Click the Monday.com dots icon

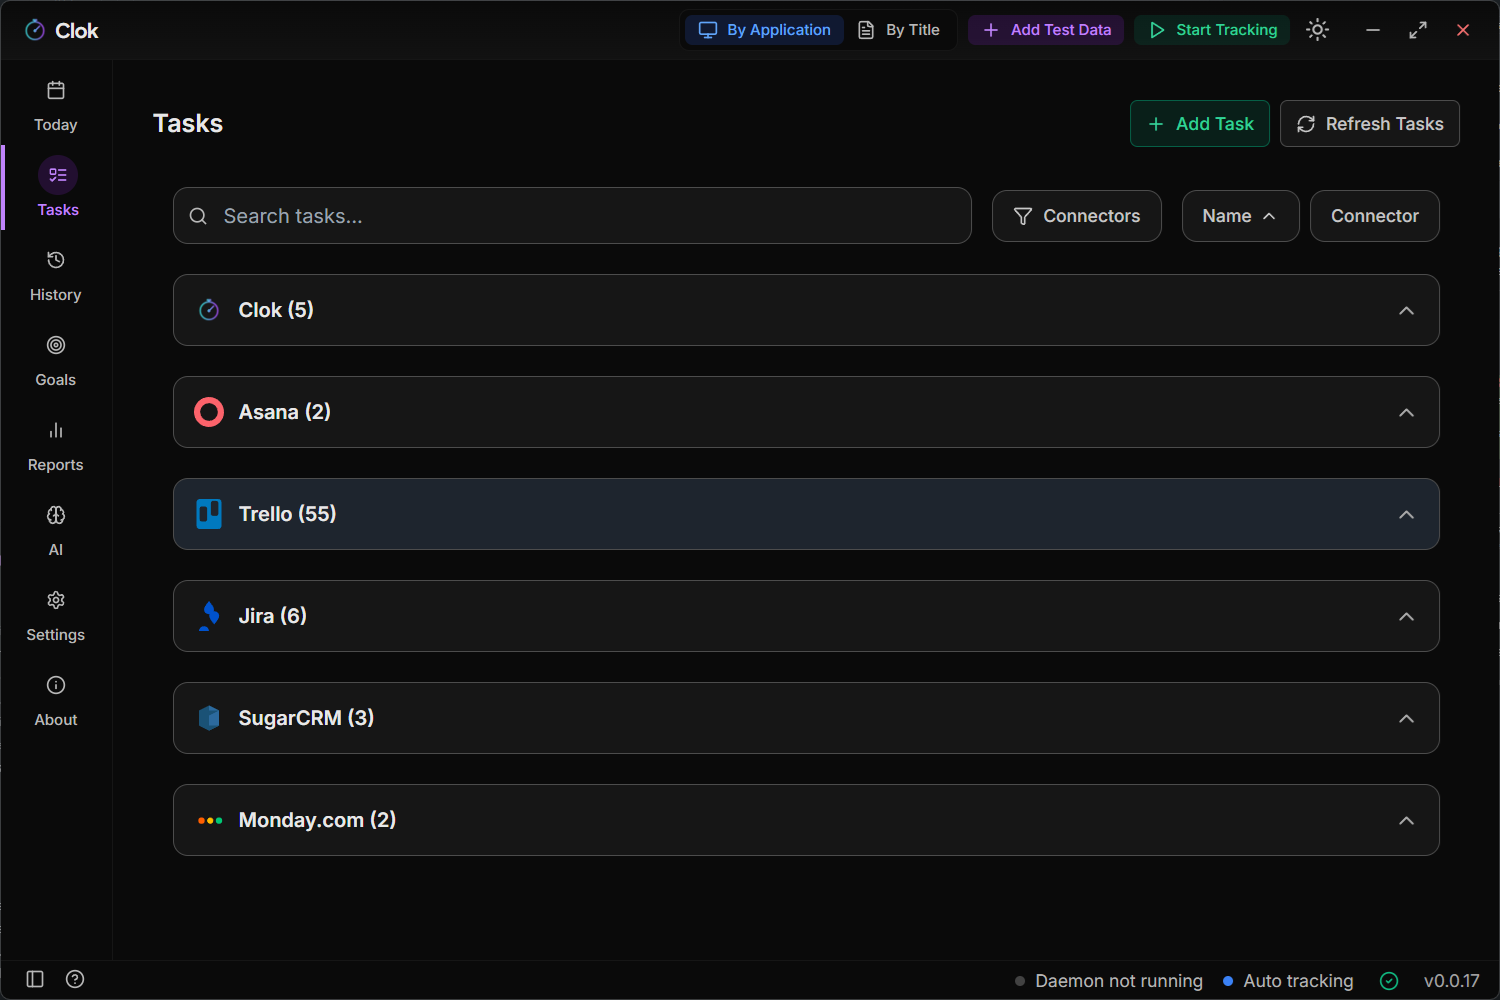(x=210, y=820)
